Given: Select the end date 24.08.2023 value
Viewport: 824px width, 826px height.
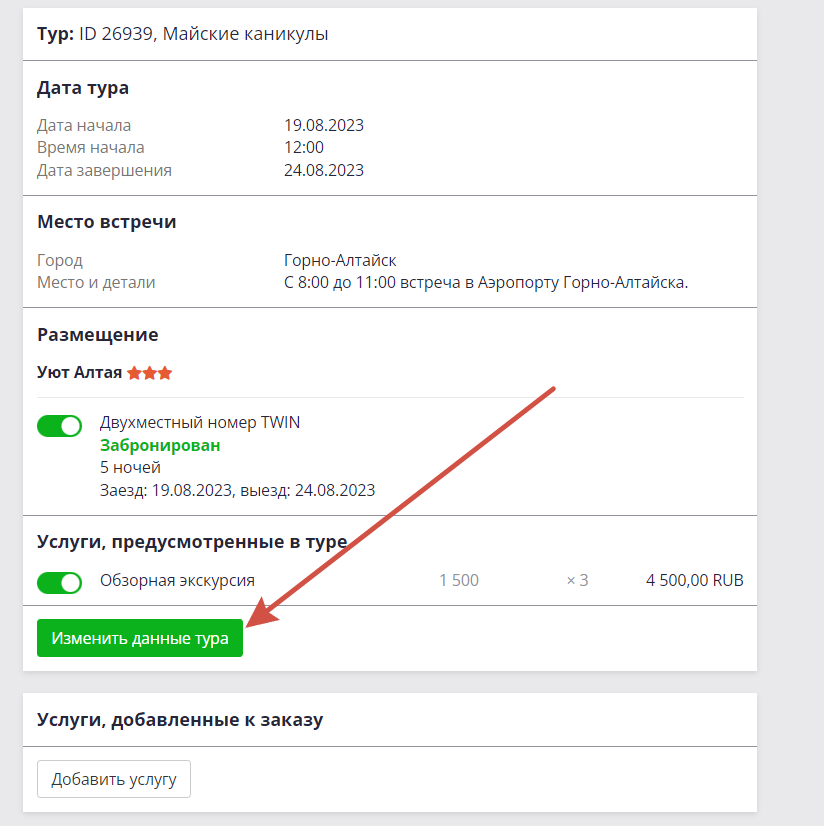Looking at the screenshot, I should 324,170.
